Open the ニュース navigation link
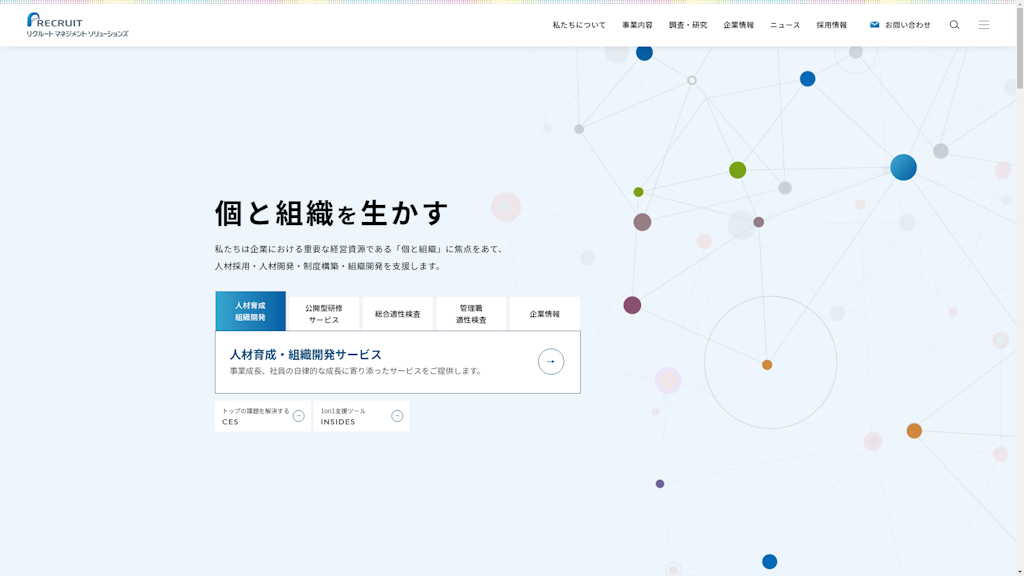 (x=785, y=25)
